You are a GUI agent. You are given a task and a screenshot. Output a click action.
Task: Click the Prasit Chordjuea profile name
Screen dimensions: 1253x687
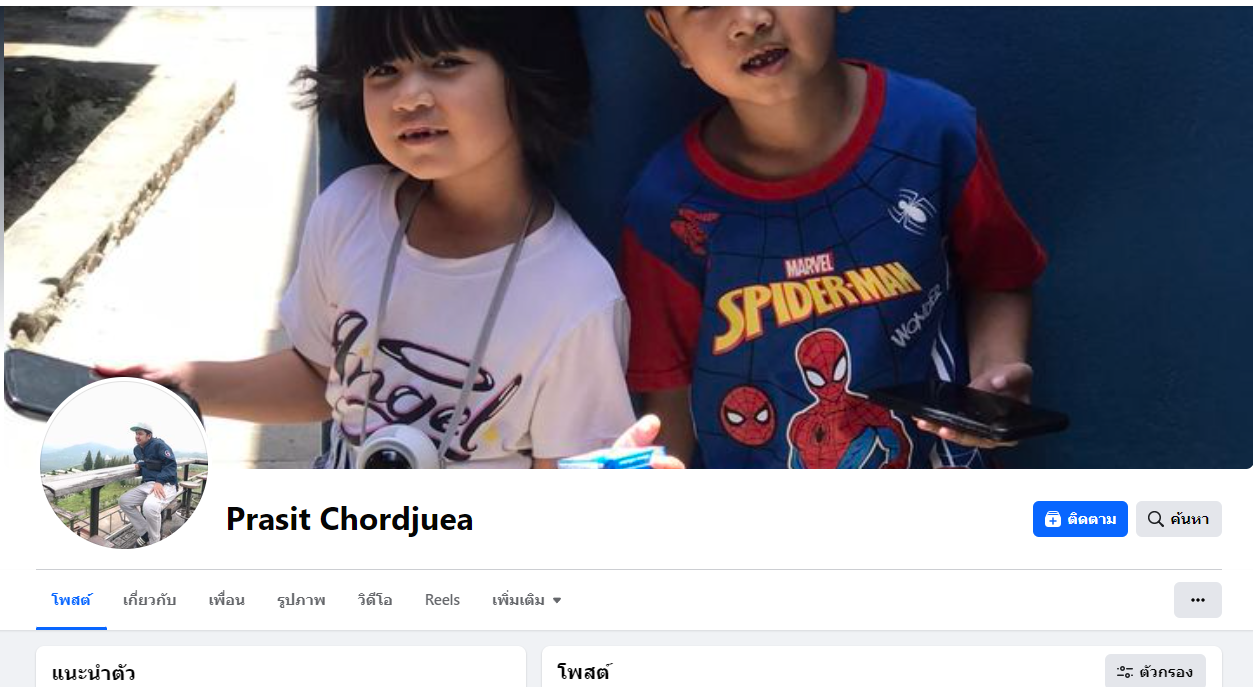coord(349,519)
